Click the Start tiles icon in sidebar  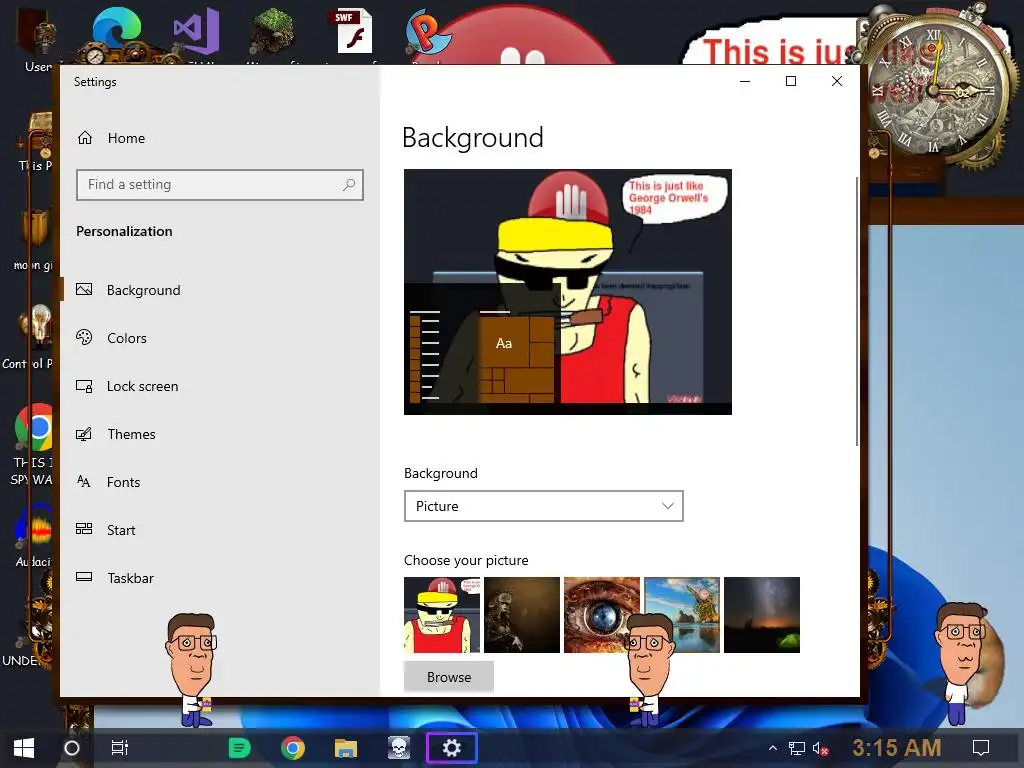click(84, 529)
